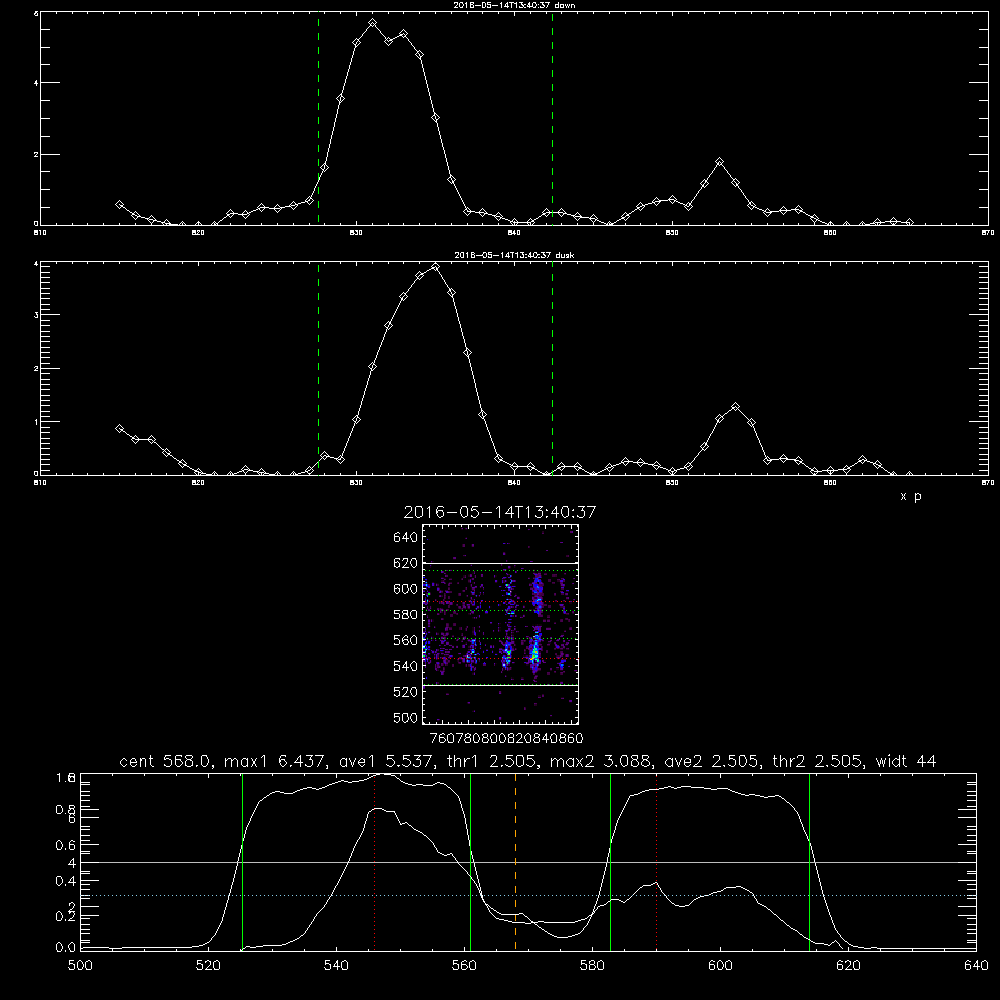Screen dimensions: 1000x1000
Task: Click the dawn plot title text
Action: [x=514, y=5]
